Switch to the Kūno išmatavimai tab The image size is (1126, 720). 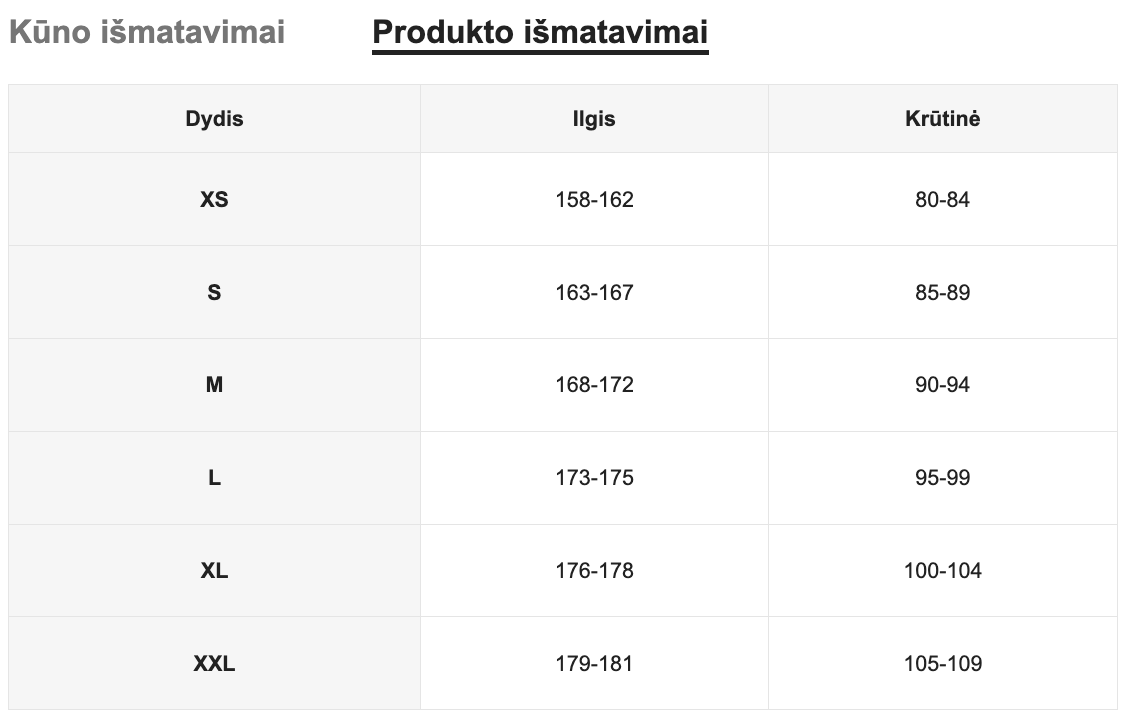click(x=147, y=32)
